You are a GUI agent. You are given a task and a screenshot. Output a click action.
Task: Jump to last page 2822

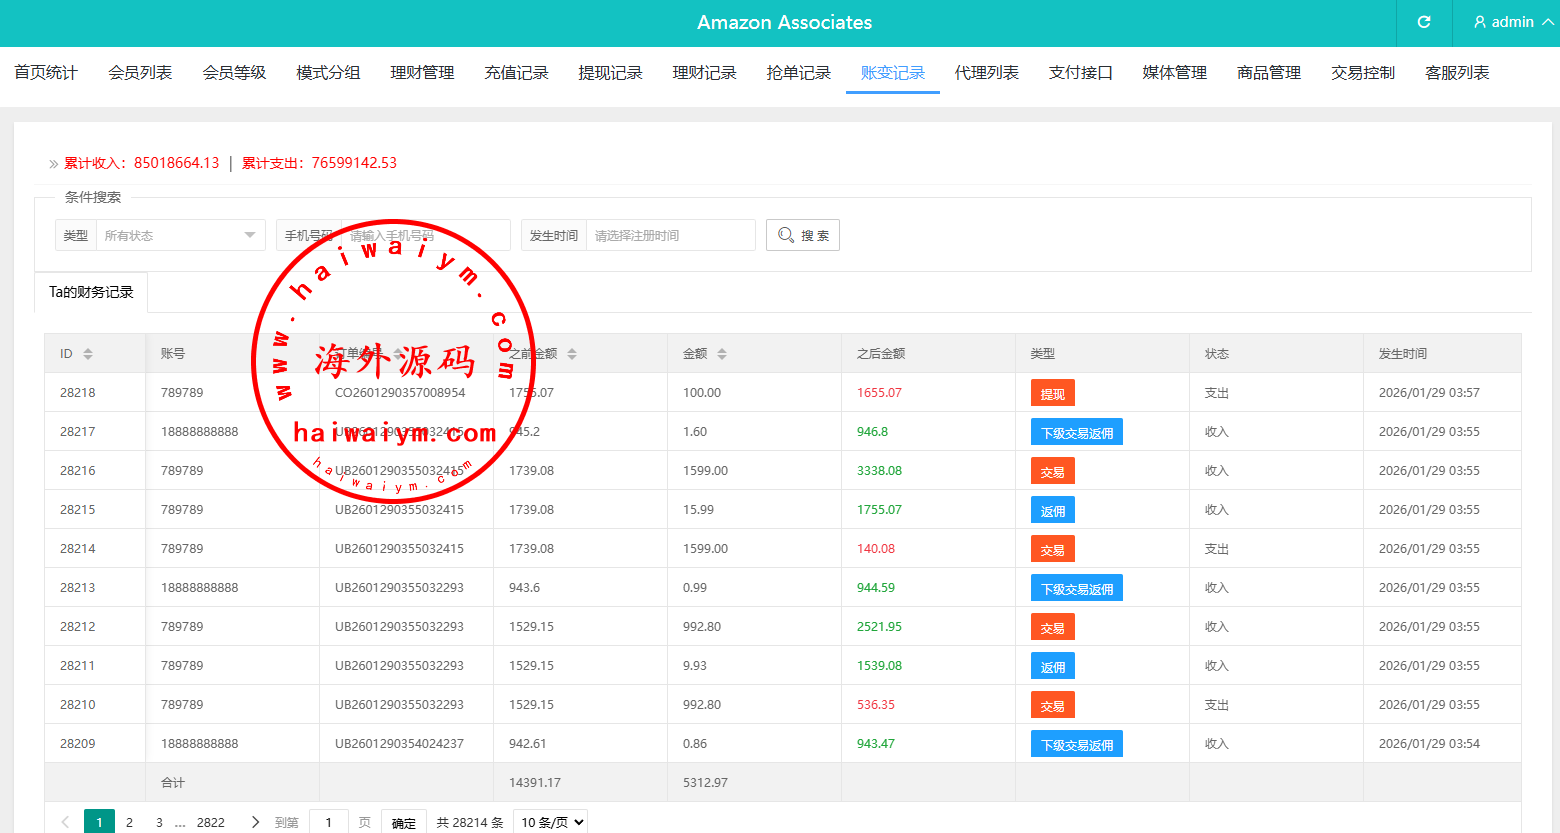tap(210, 822)
